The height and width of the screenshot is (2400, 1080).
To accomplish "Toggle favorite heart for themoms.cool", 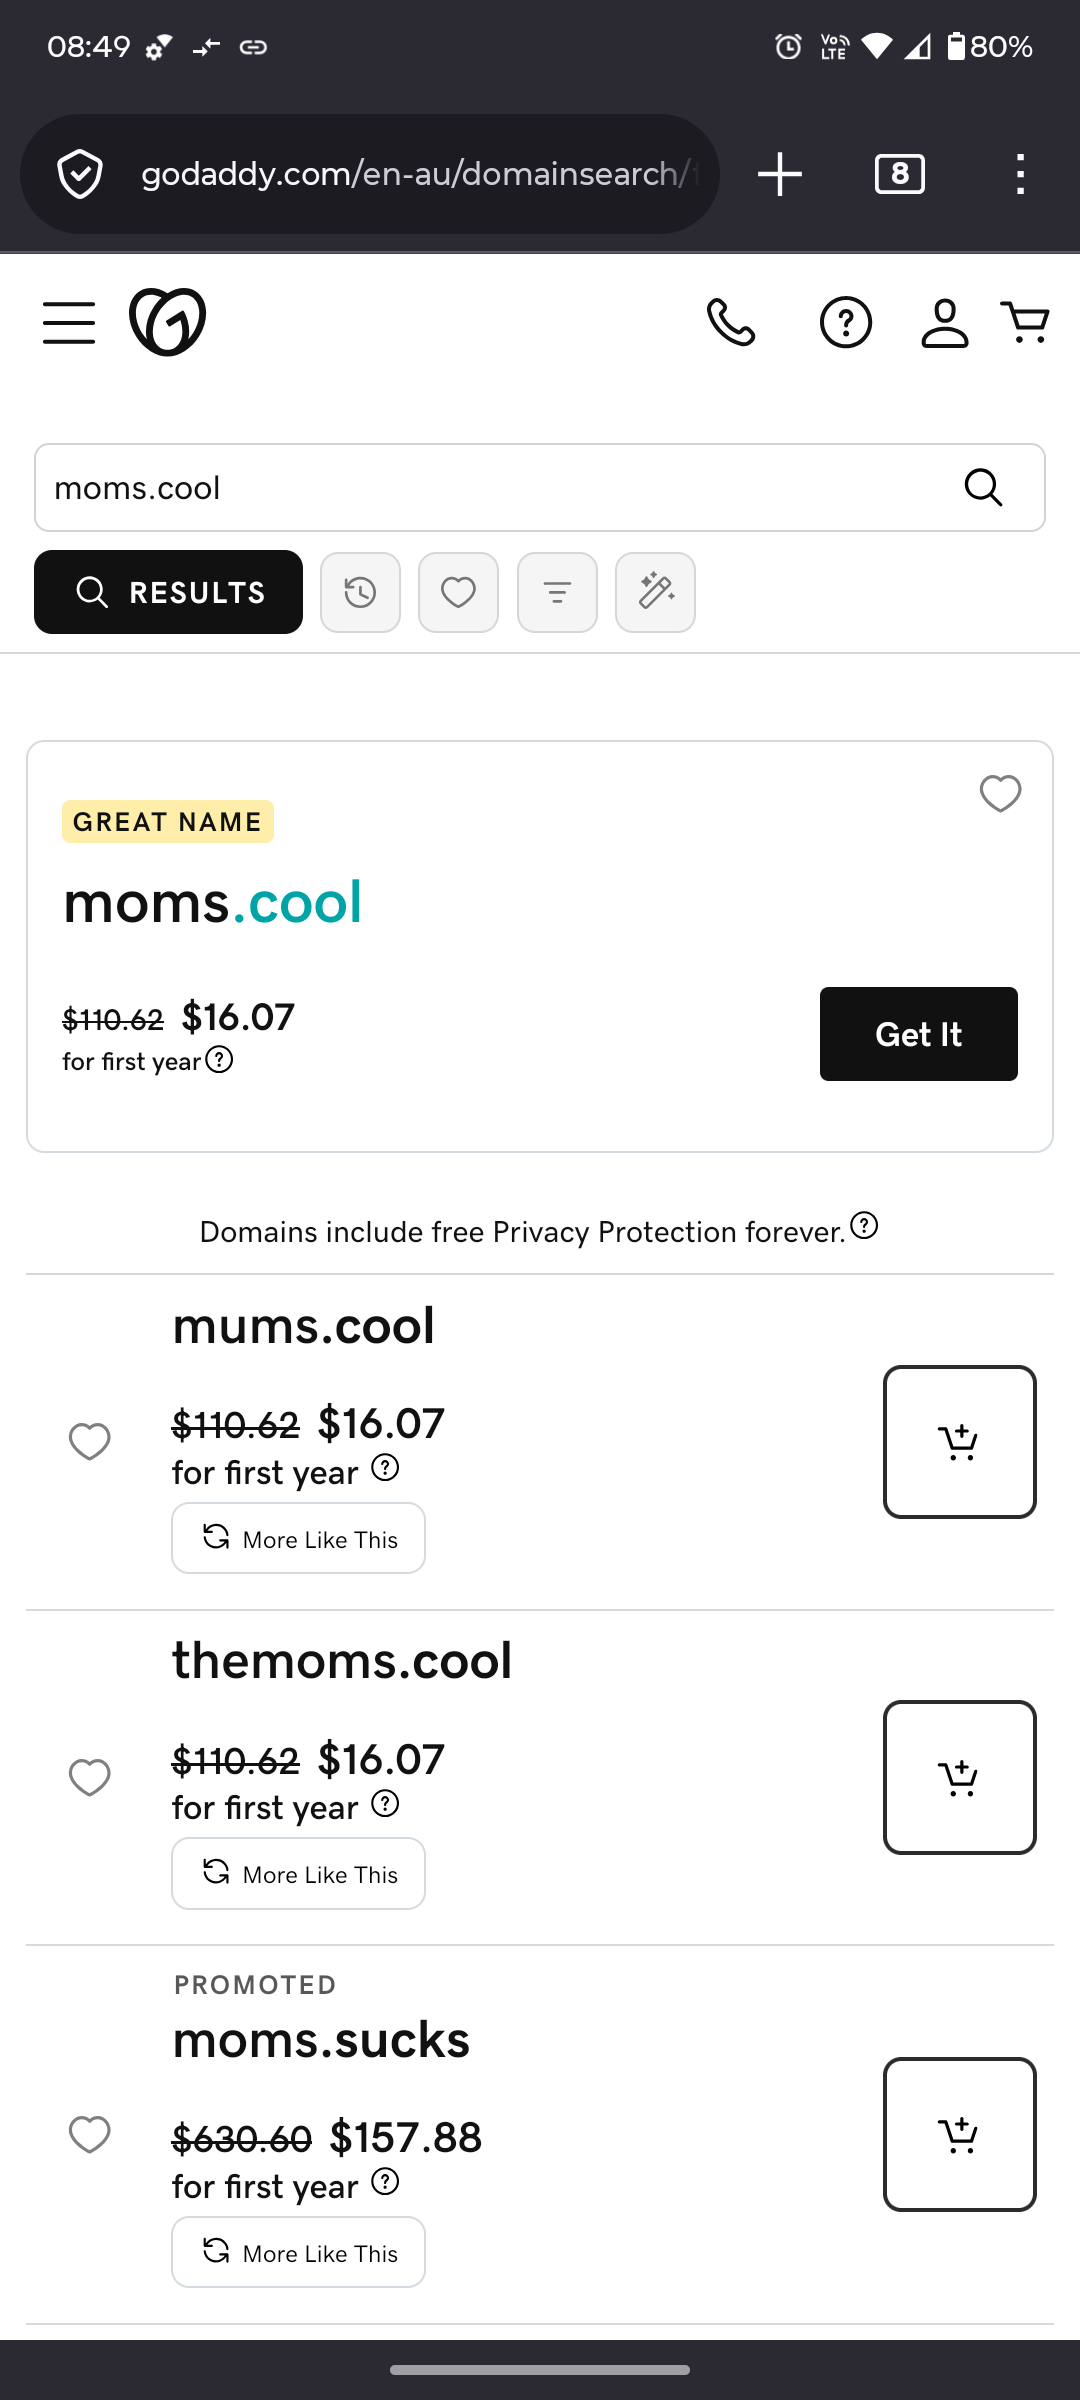I will (x=89, y=1777).
